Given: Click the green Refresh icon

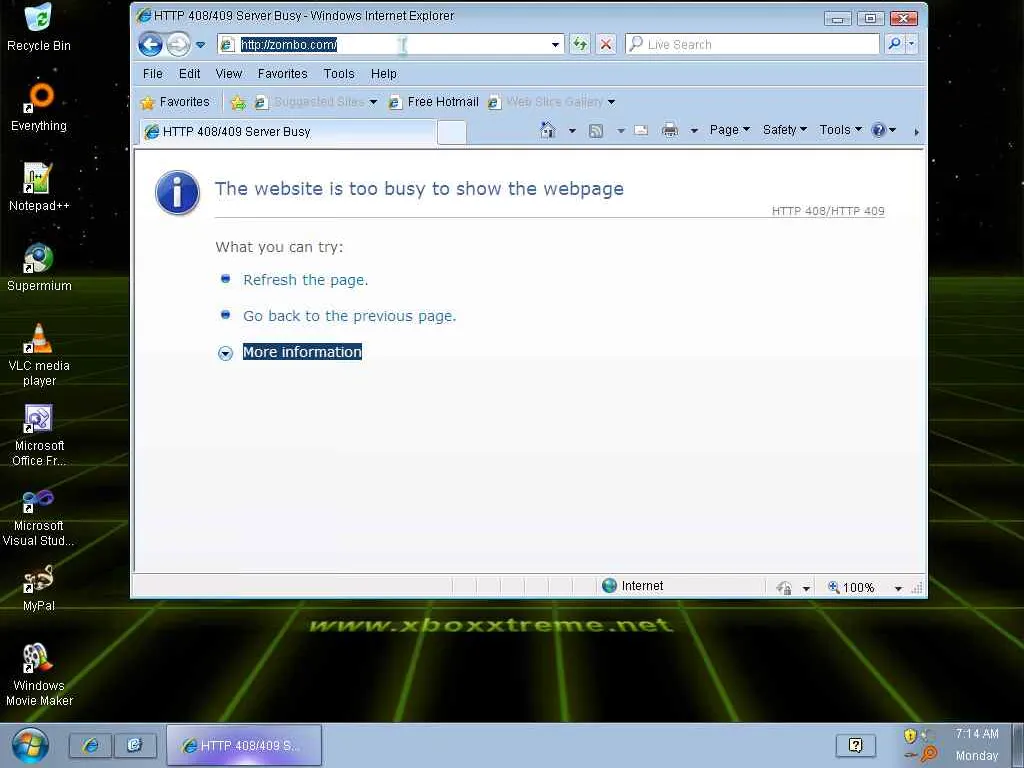Looking at the screenshot, I should (x=579, y=44).
